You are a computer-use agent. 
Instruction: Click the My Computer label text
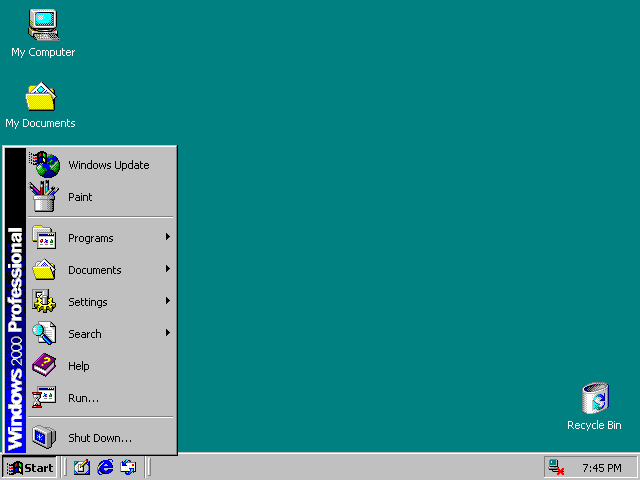point(43,53)
